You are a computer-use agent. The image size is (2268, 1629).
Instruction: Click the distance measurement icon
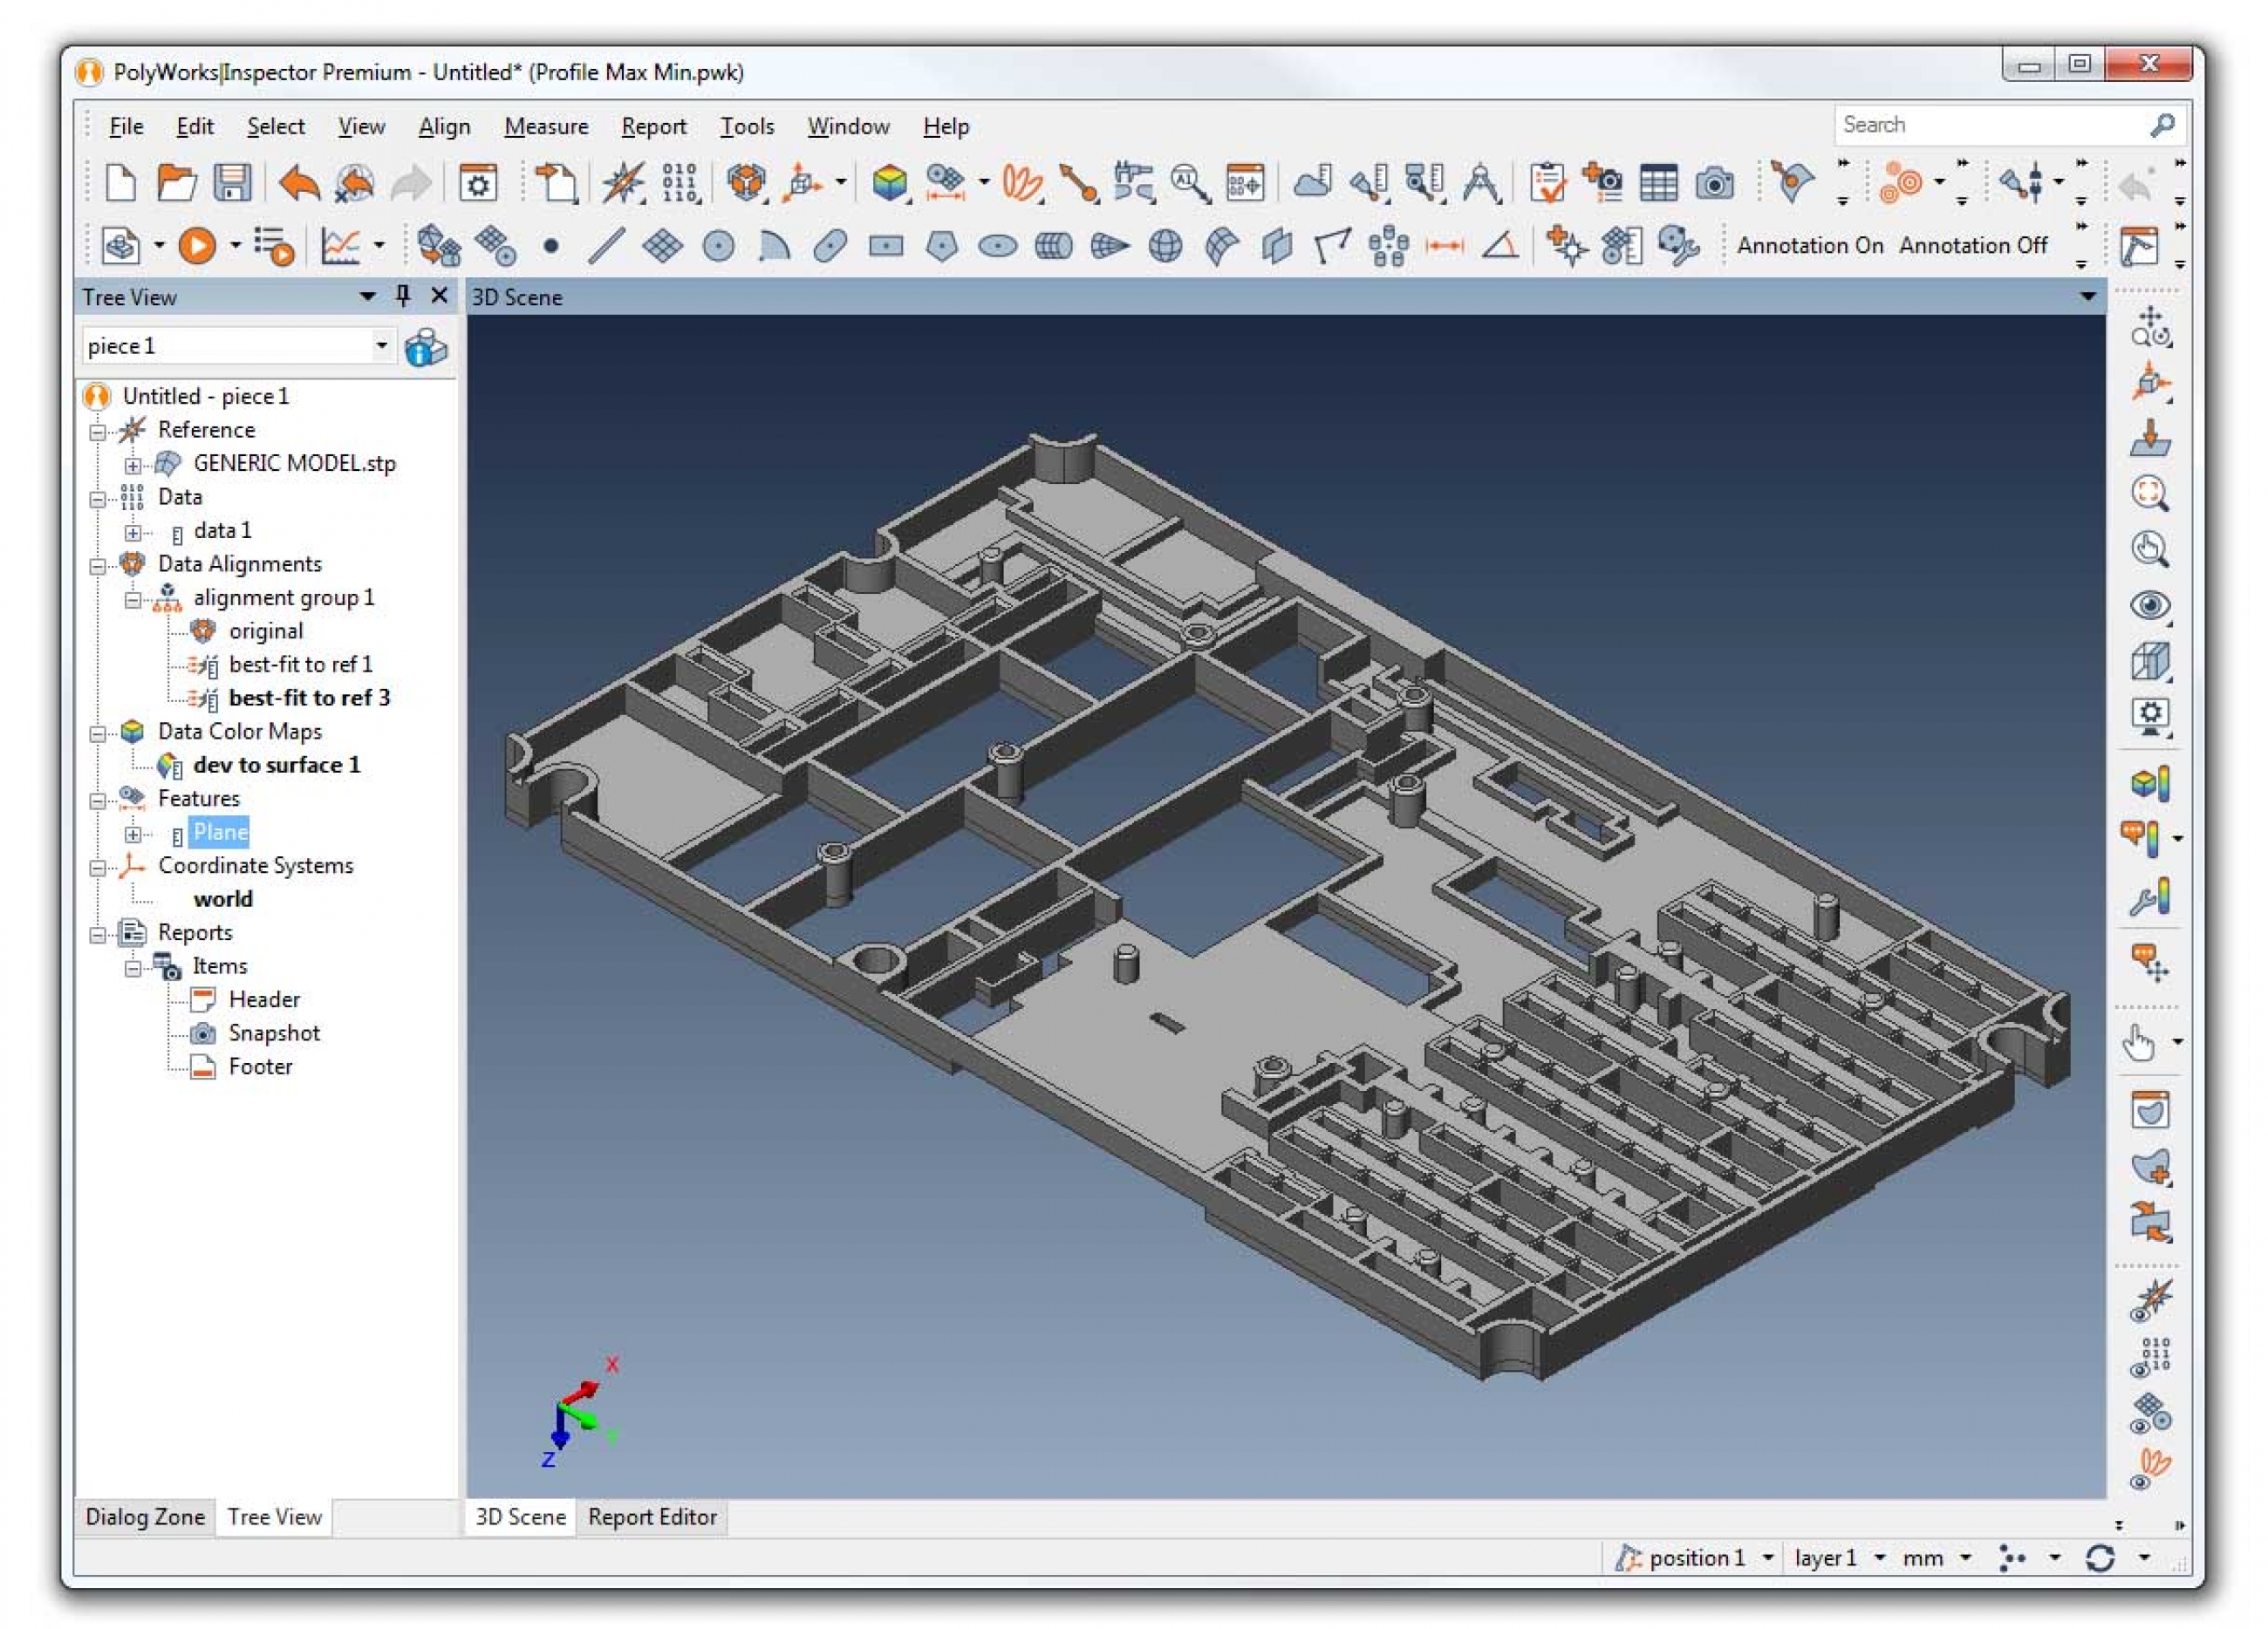click(1444, 245)
